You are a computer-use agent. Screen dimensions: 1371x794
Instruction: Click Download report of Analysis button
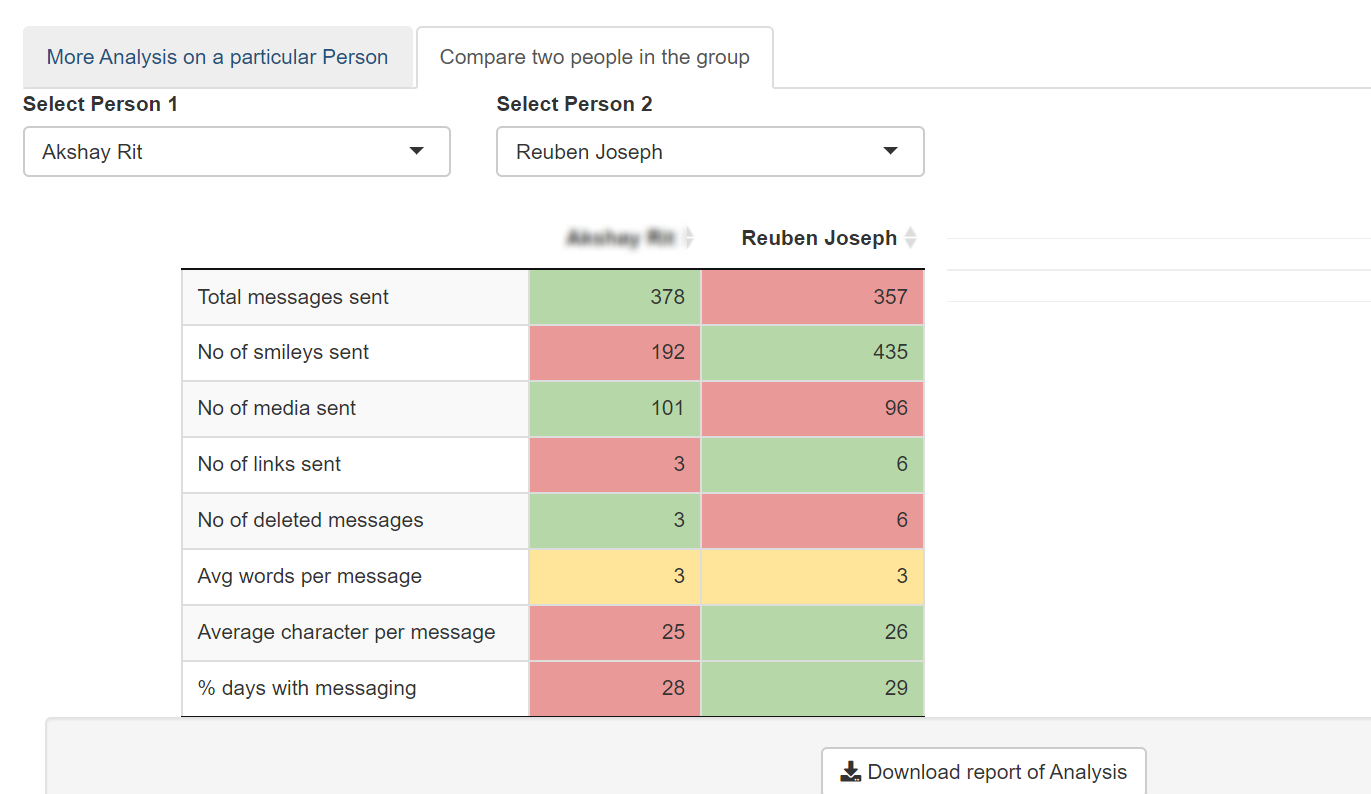coord(983,772)
